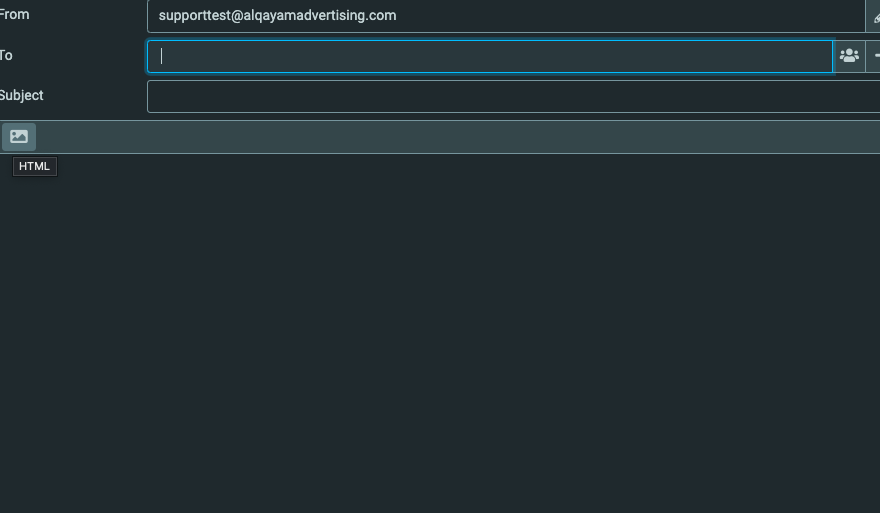Click the From field label
Image resolution: width=880 pixels, height=513 pixels.
click(14, 15)
